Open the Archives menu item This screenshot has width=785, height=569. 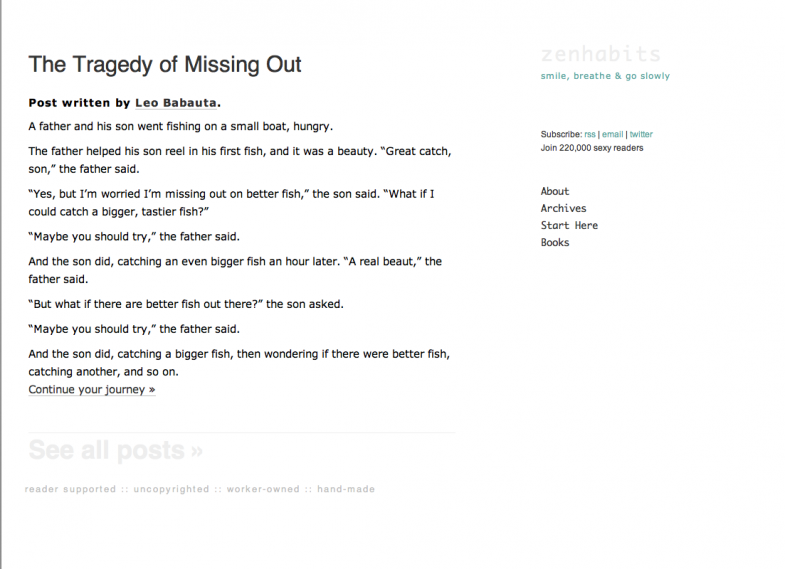[563, 208]
